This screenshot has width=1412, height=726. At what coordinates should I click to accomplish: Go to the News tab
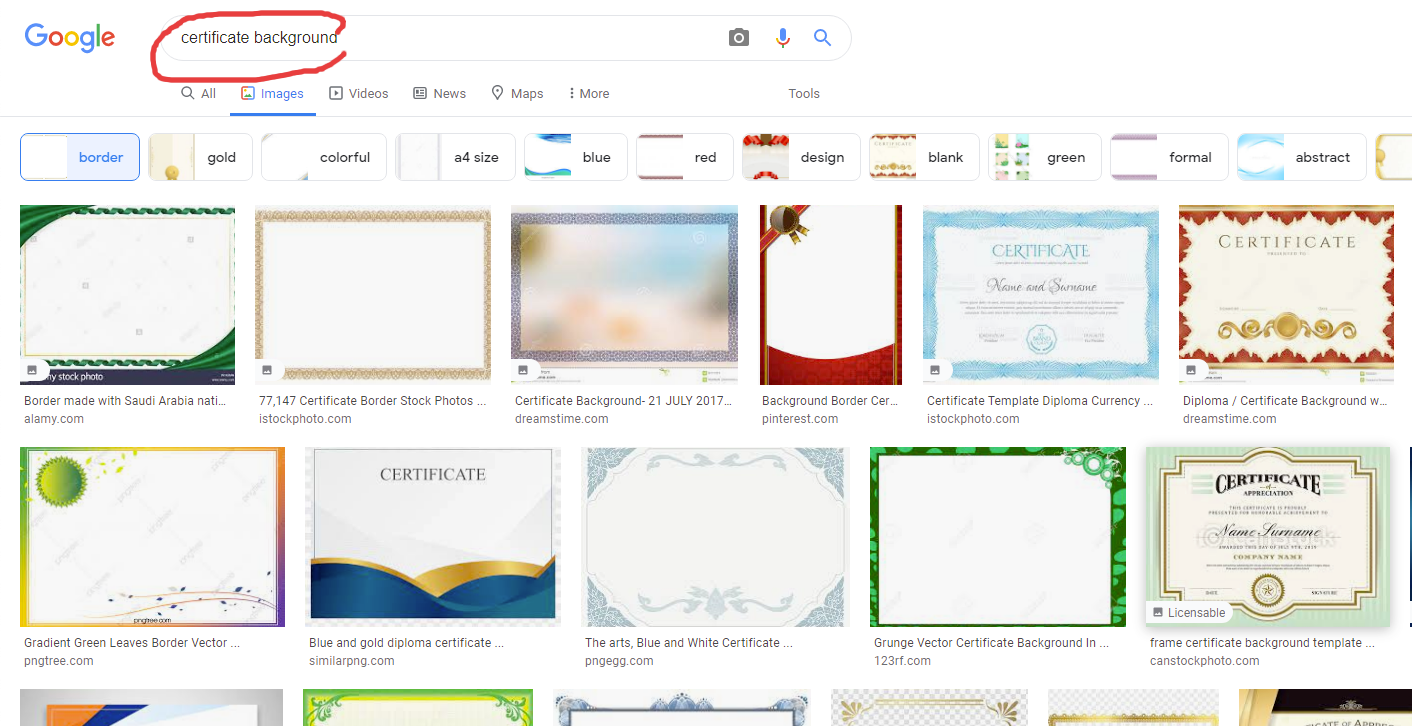click(x=439, y=93)
